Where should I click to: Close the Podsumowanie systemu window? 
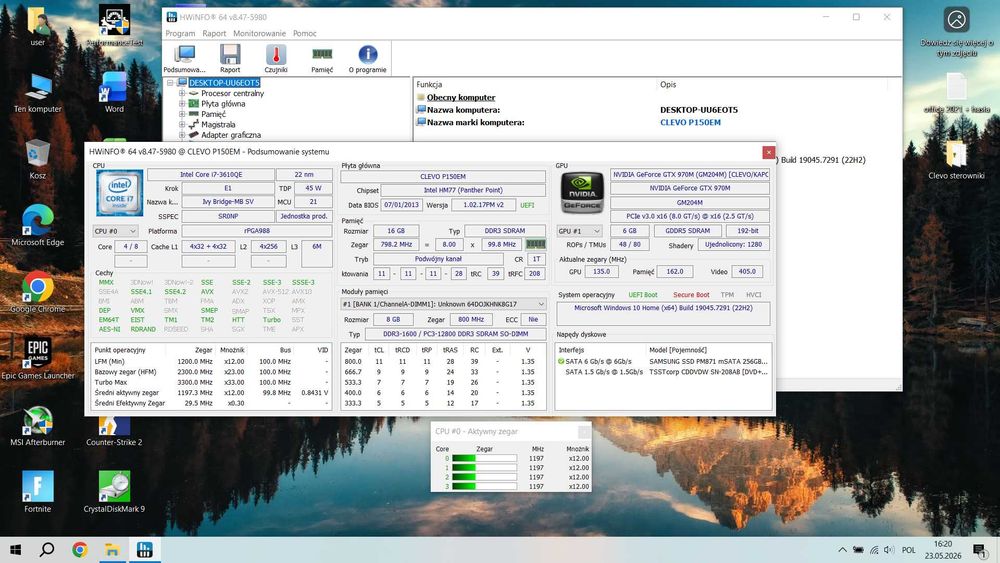768,152
